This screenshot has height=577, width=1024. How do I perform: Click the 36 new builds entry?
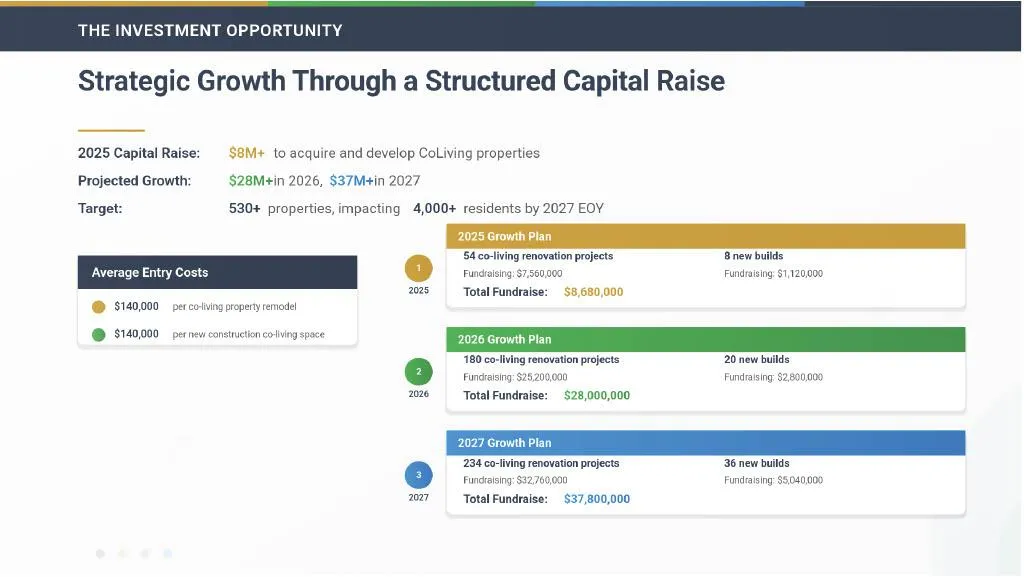756,463
